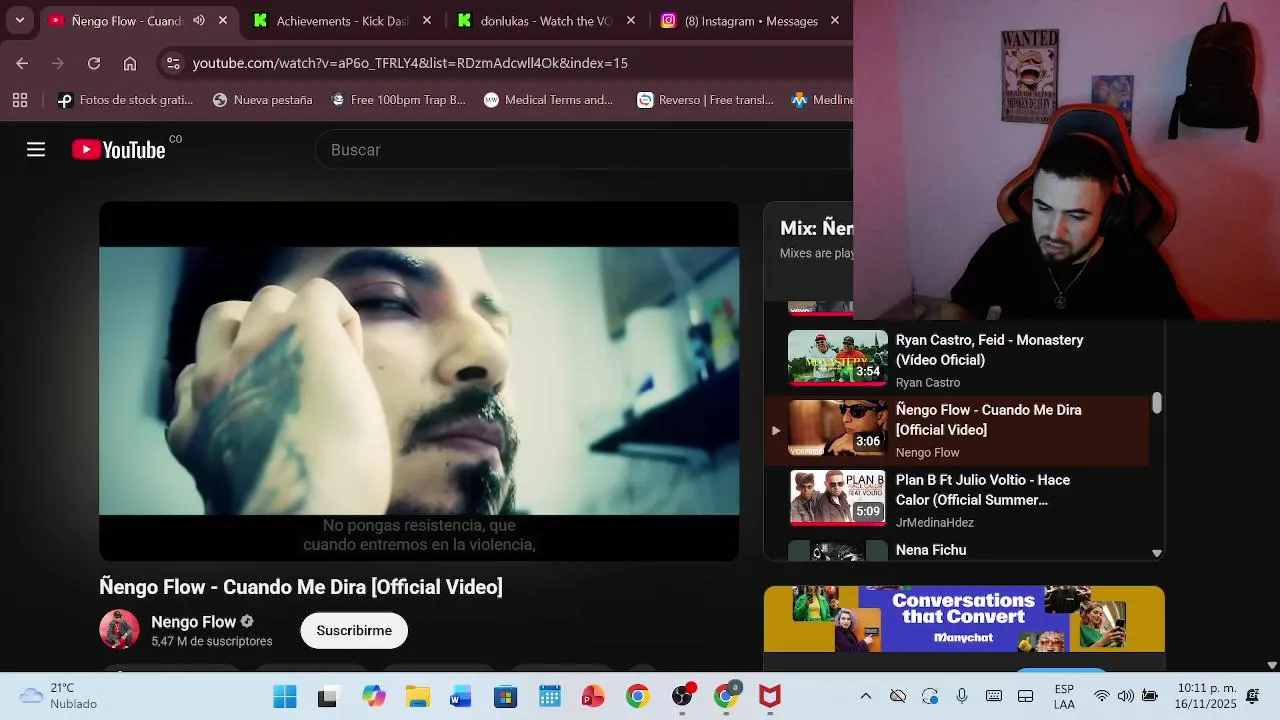Open Cuando Me Dira thumbnail in mix
The width and height of the screenshot is (1280, 720).
[837, 428]
